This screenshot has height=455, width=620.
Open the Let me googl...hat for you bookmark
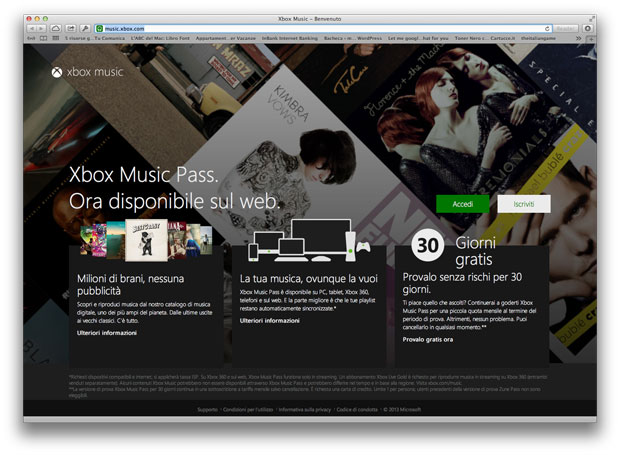point(418,38)
